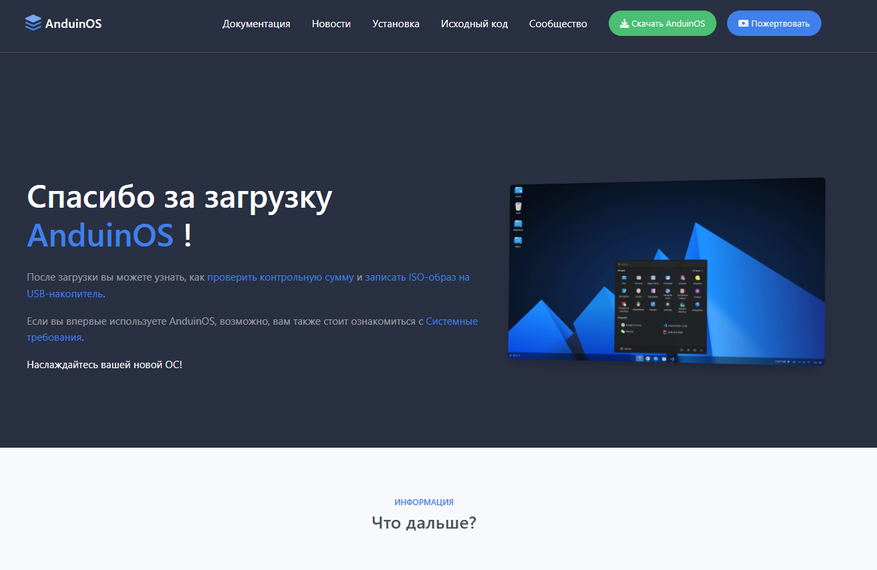Image resolution: width=877 pixels, height=570 pixels.
Task: Open the Сообщество menu
Action: pos(558,23)
